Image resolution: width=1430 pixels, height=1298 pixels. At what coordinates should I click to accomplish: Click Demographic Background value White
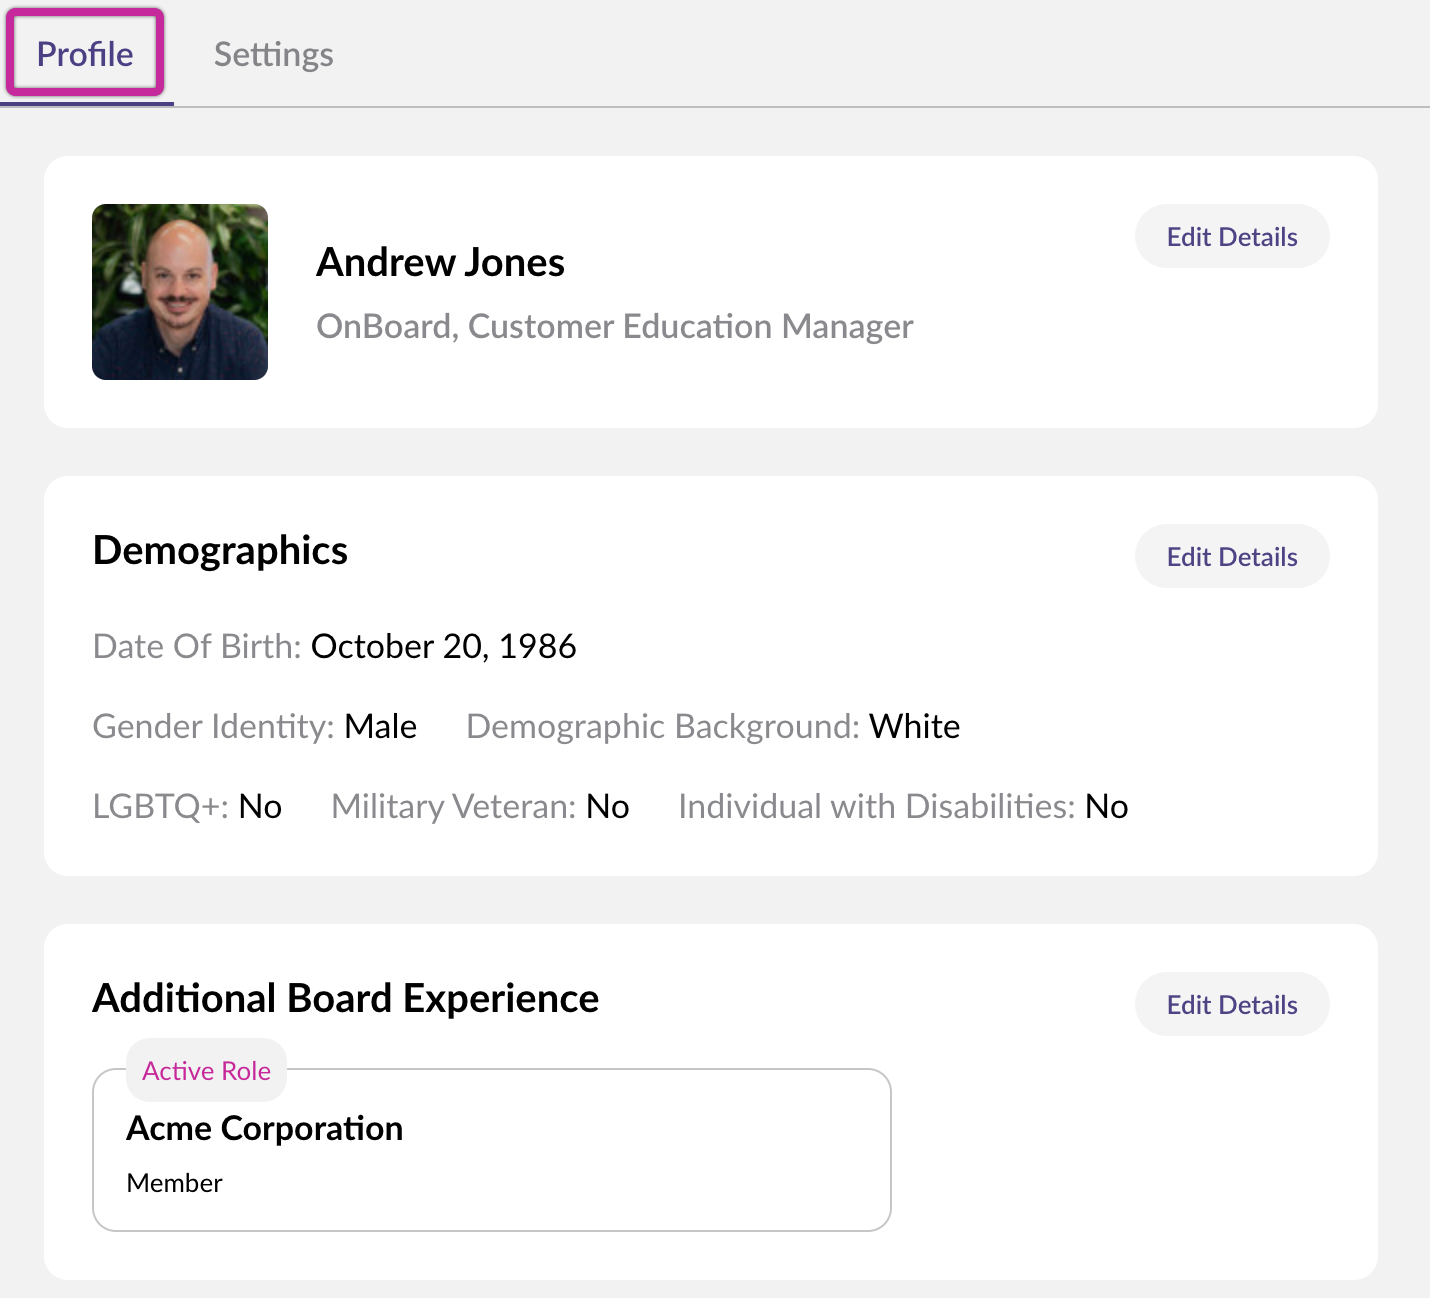(915, 726)
